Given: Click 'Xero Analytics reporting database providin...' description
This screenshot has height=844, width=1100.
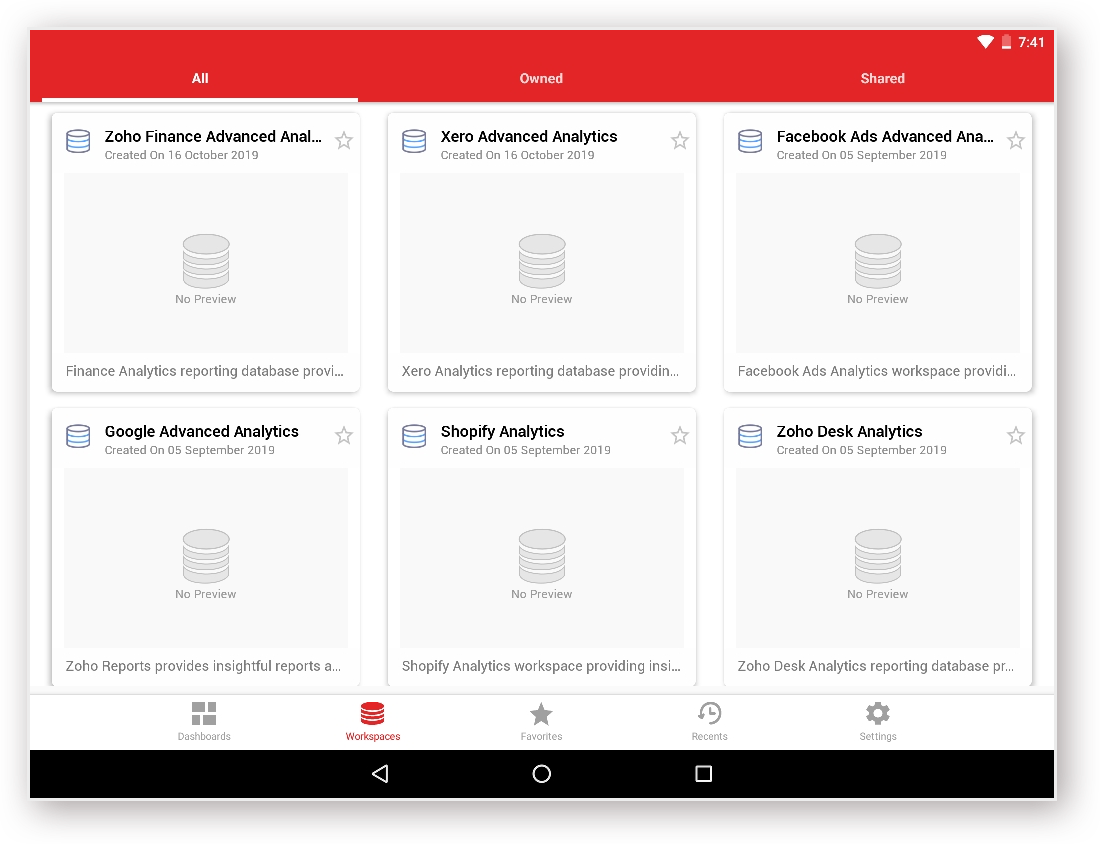Looking at the screenshot, I should [540, 371].
